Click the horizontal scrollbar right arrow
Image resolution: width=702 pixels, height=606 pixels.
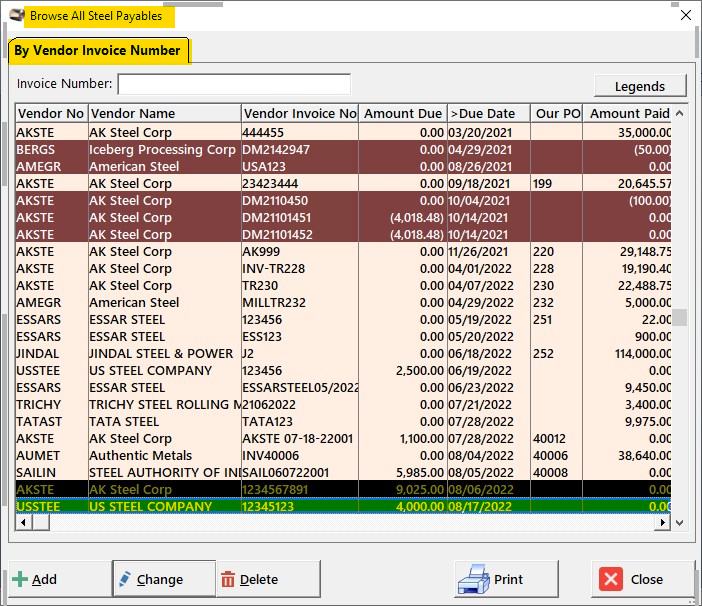click(x=662, y=522)
